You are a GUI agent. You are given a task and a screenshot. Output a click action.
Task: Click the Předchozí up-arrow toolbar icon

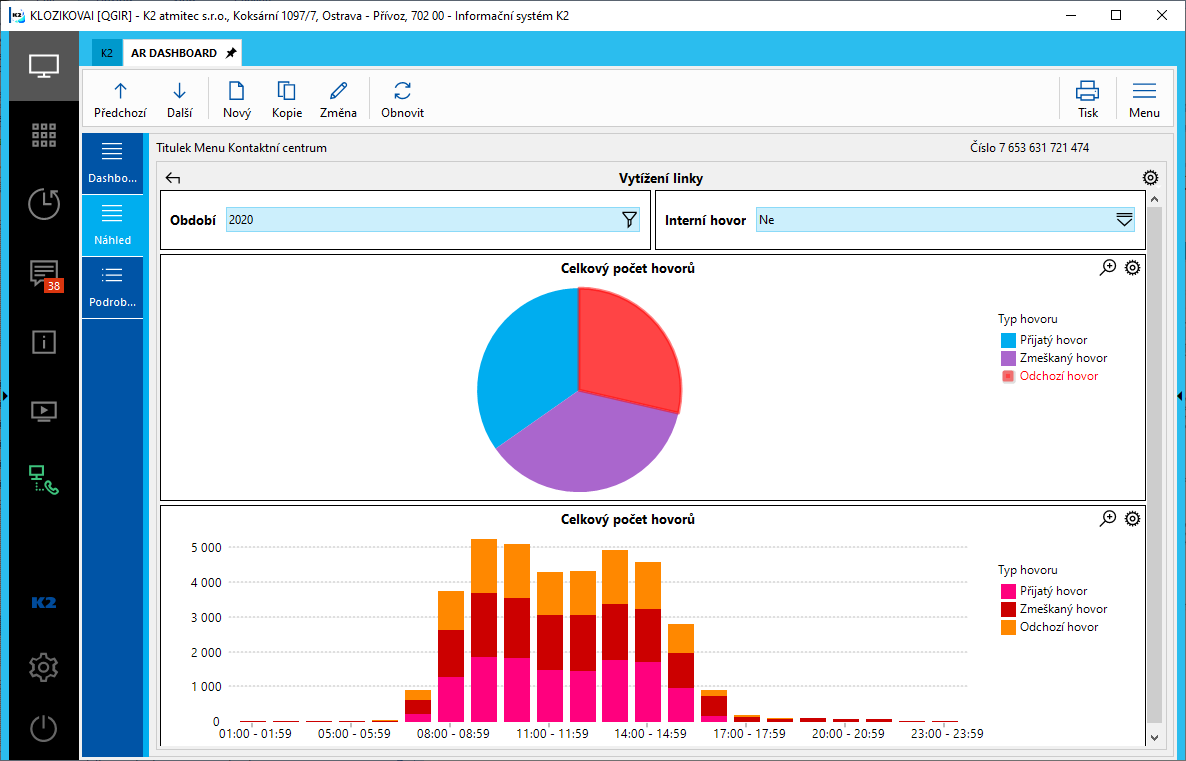[x=120, y=91]
